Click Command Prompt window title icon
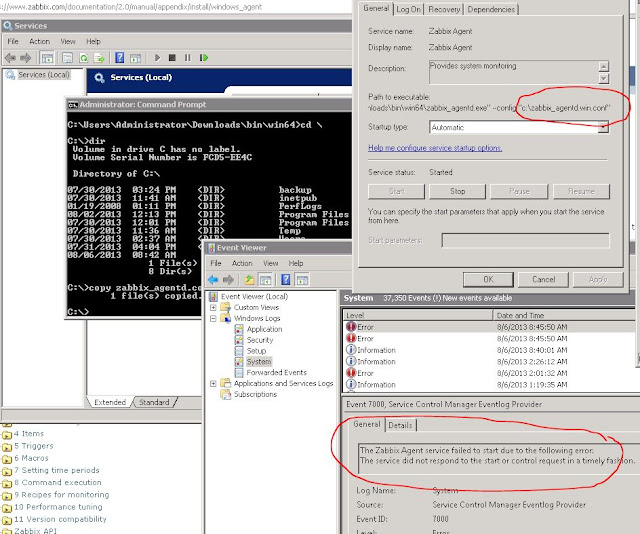This screenshot has width=640, height=534. 73,105
